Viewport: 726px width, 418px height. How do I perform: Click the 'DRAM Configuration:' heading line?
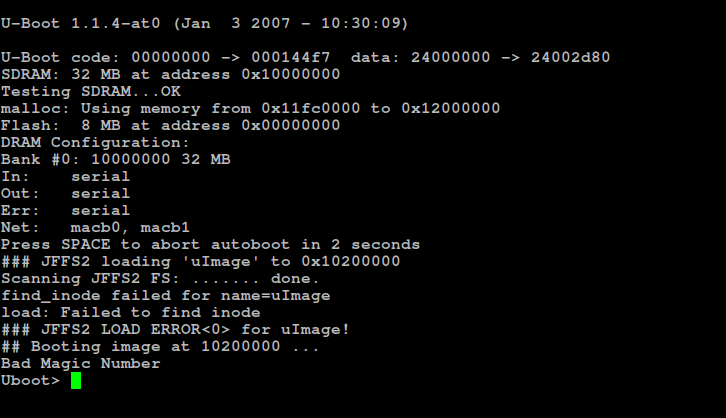[95, 143]
